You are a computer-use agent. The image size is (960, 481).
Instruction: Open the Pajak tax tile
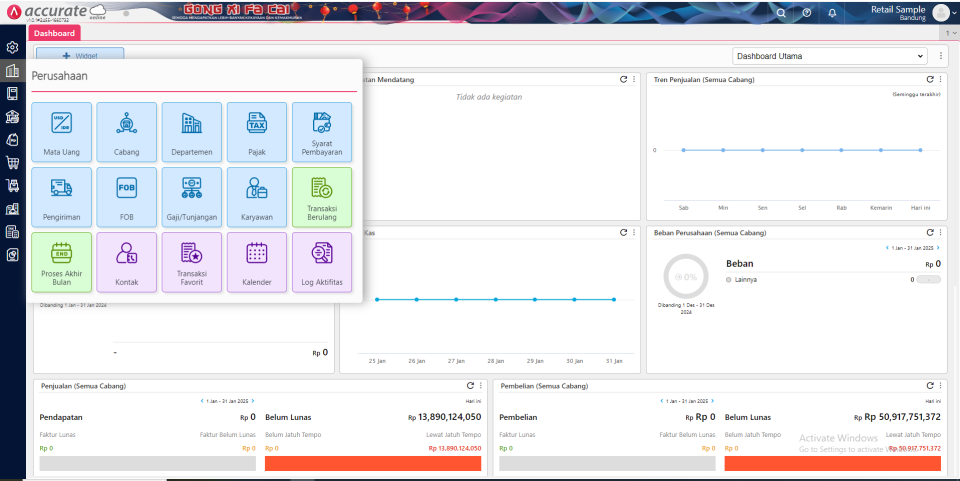coord(257,132)
